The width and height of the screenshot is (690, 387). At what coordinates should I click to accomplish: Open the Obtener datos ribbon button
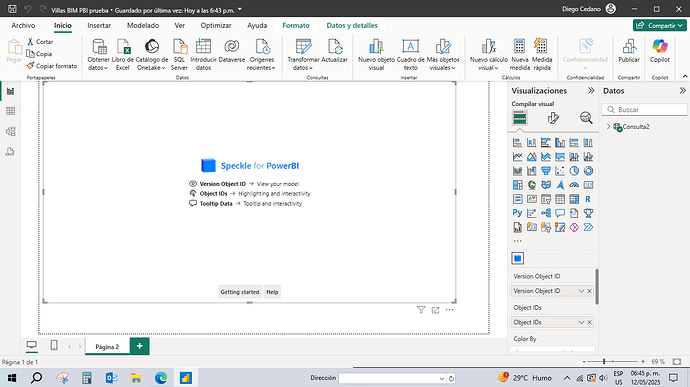[x=99, y=55]
